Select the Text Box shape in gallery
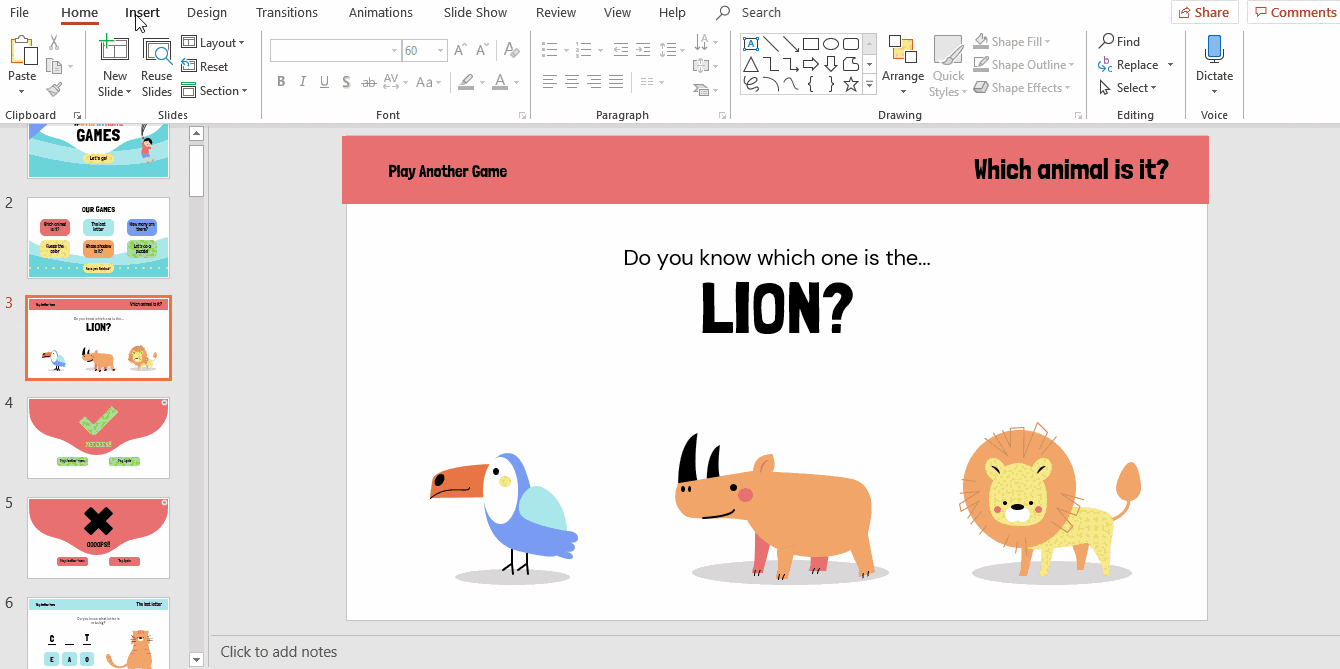Viewport: 1340px width, 669px height. [x=750, y=43]
